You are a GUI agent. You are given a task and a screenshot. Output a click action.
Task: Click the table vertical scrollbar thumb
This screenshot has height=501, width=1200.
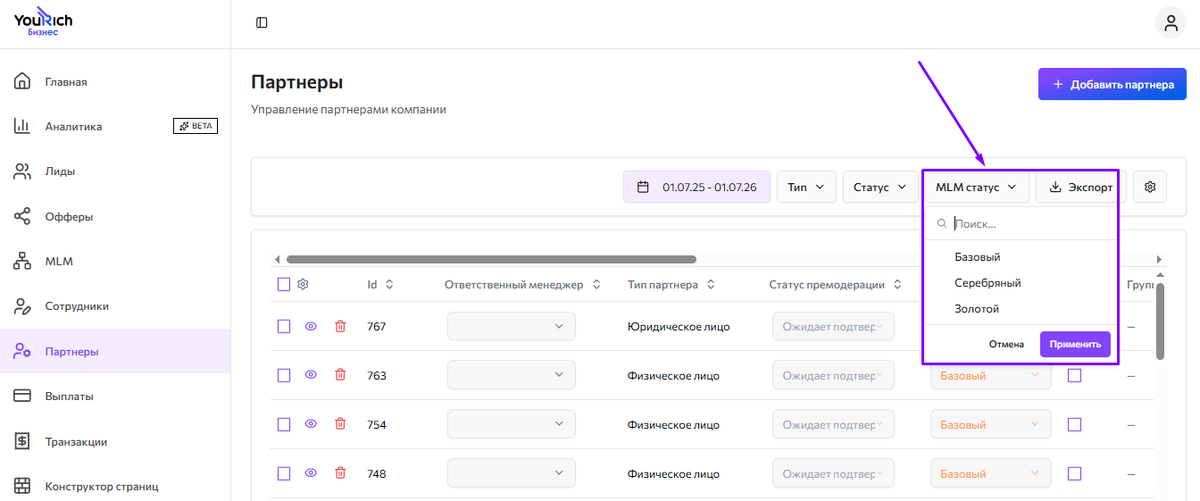pos(1160,320)
